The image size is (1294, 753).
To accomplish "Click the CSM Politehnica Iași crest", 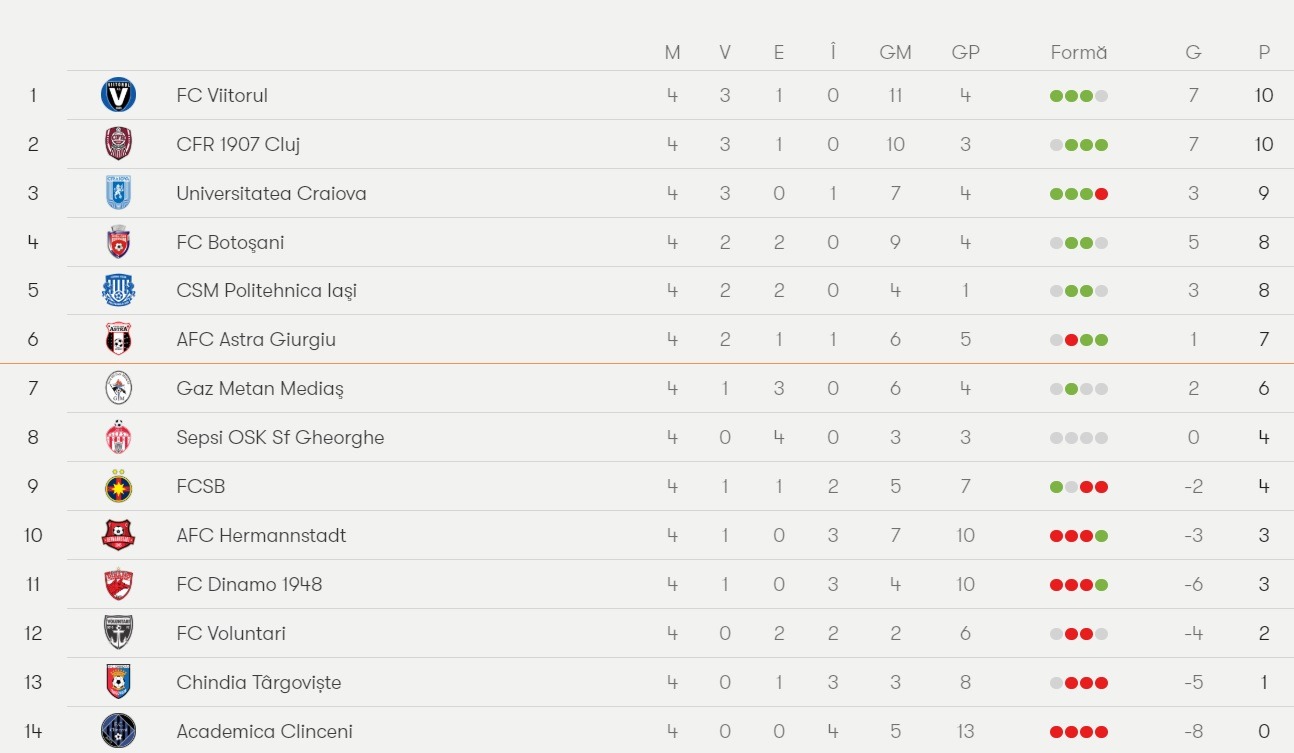I will click(118, 291).
